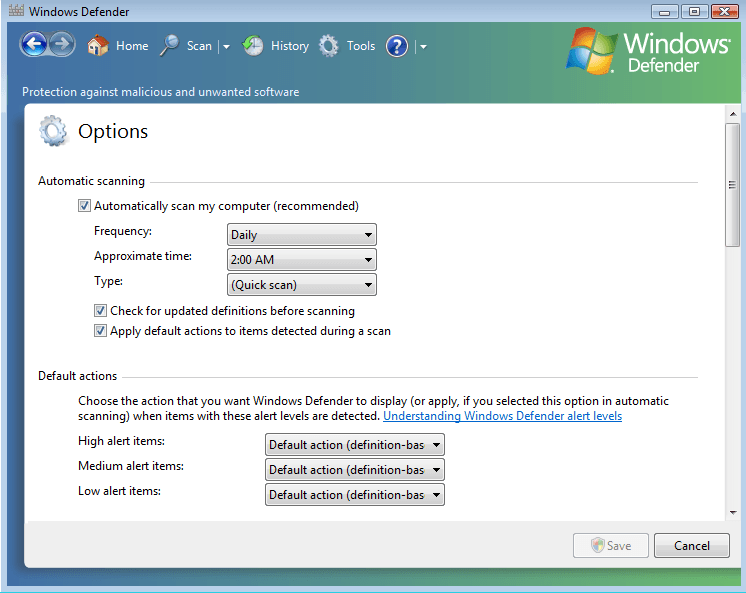Open the Approximate time dropdown
Screen dimensions: 746x593
point(301,260)
